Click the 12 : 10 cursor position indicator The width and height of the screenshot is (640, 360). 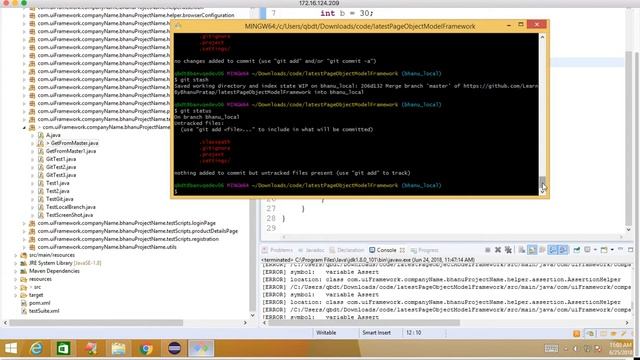coord(413,333)
